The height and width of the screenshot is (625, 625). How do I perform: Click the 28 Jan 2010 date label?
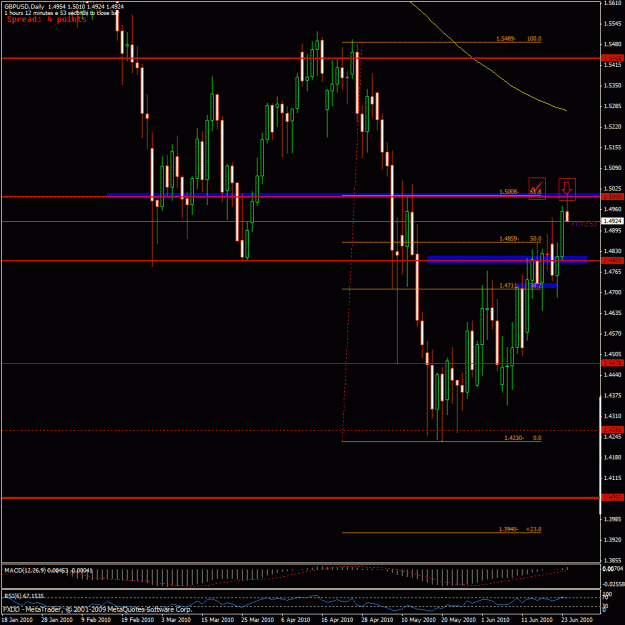[57, 620]
